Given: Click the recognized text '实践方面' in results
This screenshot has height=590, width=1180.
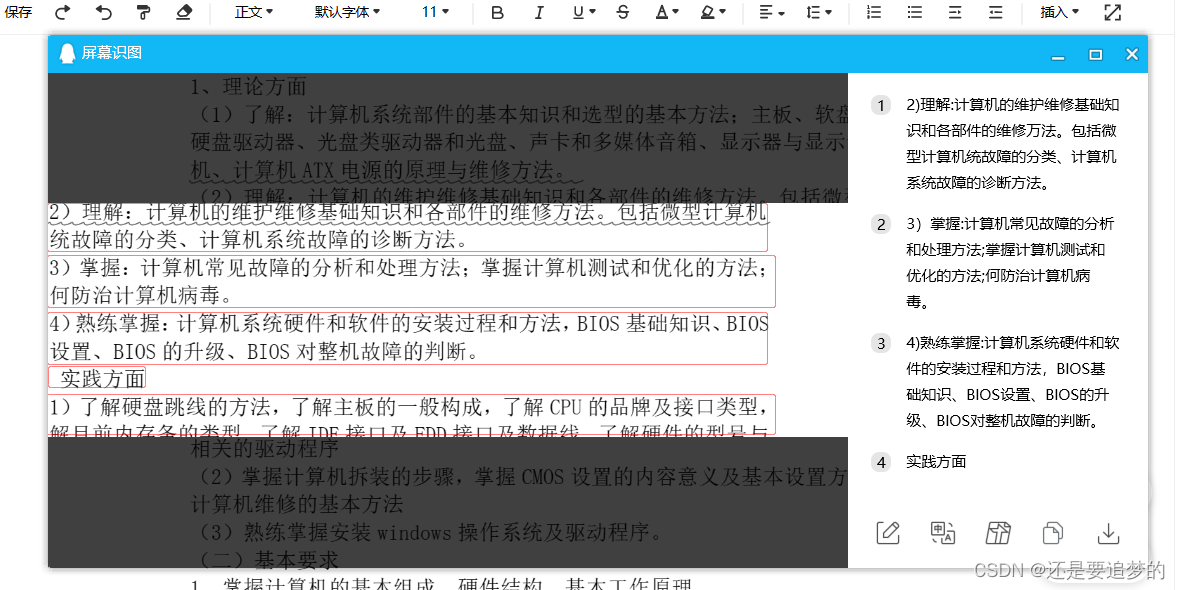Looking at the screenshot, I should click(x=936, y=462).
